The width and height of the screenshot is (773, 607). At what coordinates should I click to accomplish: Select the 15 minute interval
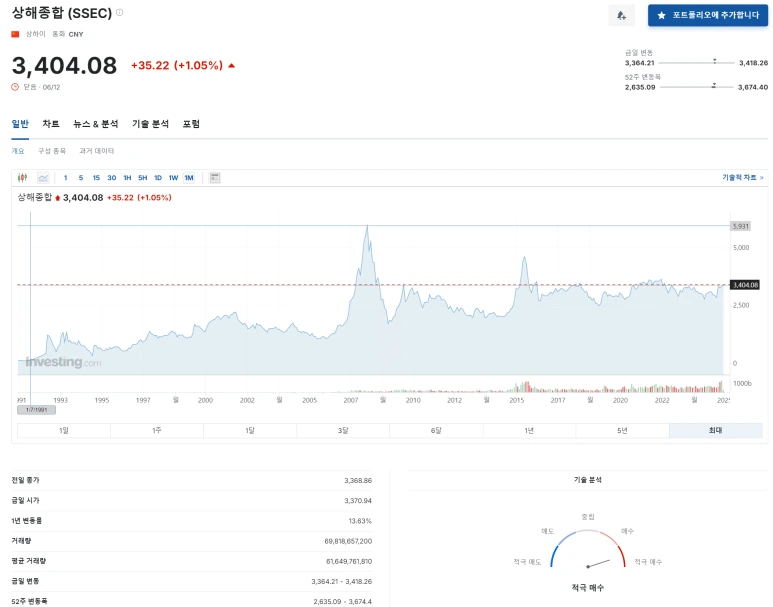[96, 178]
